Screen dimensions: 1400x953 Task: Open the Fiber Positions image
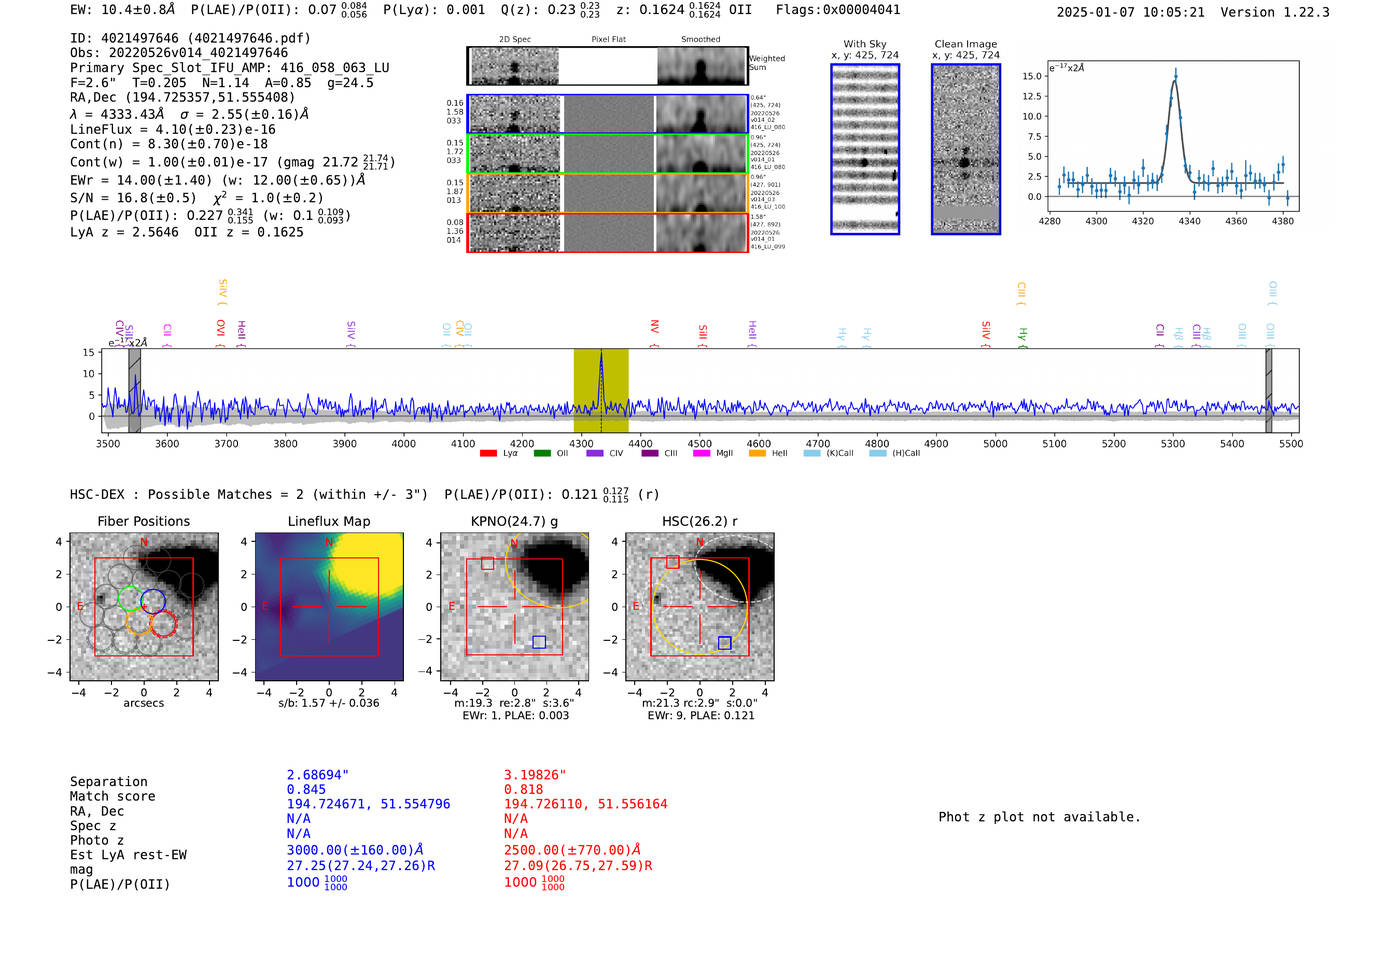(143, 607)
